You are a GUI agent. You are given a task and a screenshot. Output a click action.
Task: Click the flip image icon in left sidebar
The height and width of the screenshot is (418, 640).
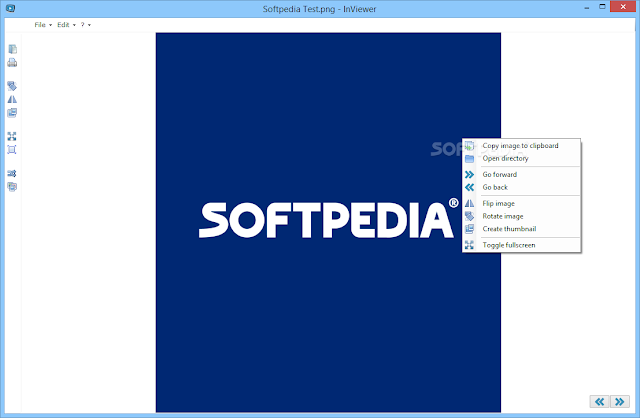point(12,99)
